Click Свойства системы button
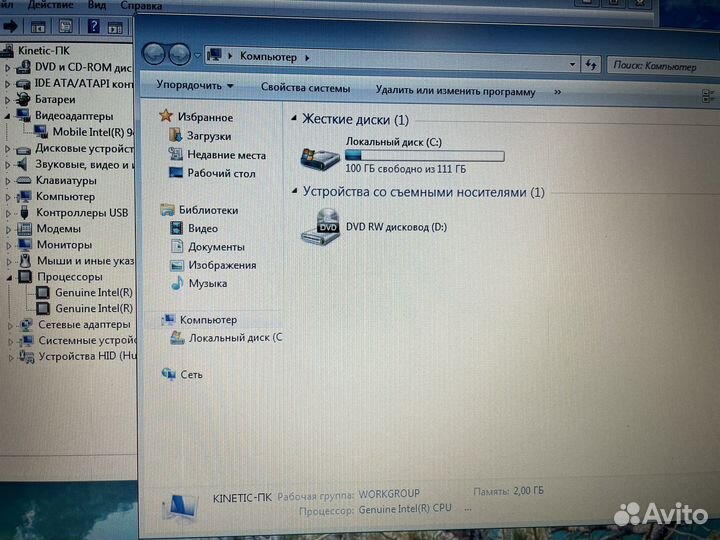Viewport: 720px width, 540px height. pyautogui.click(x=305, y=88)
